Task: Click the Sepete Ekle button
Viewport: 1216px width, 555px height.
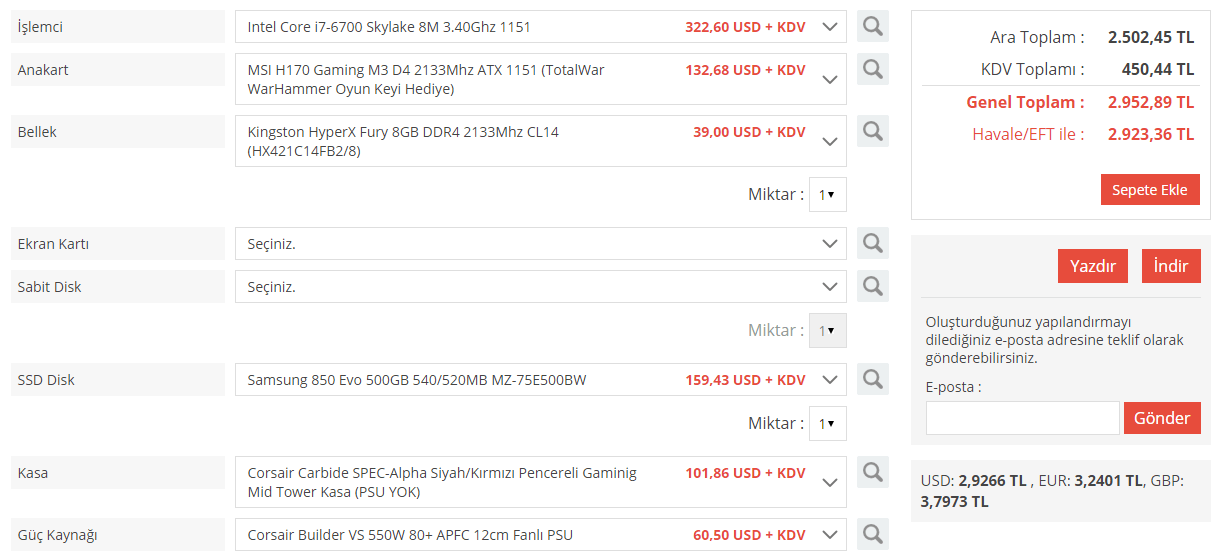Action: (x=1150, y=190)
